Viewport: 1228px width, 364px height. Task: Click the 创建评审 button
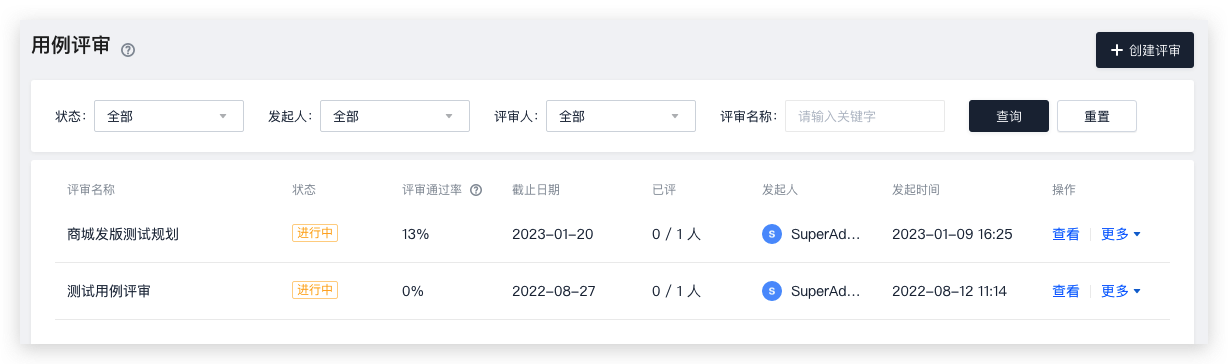tap(1145, 50)
